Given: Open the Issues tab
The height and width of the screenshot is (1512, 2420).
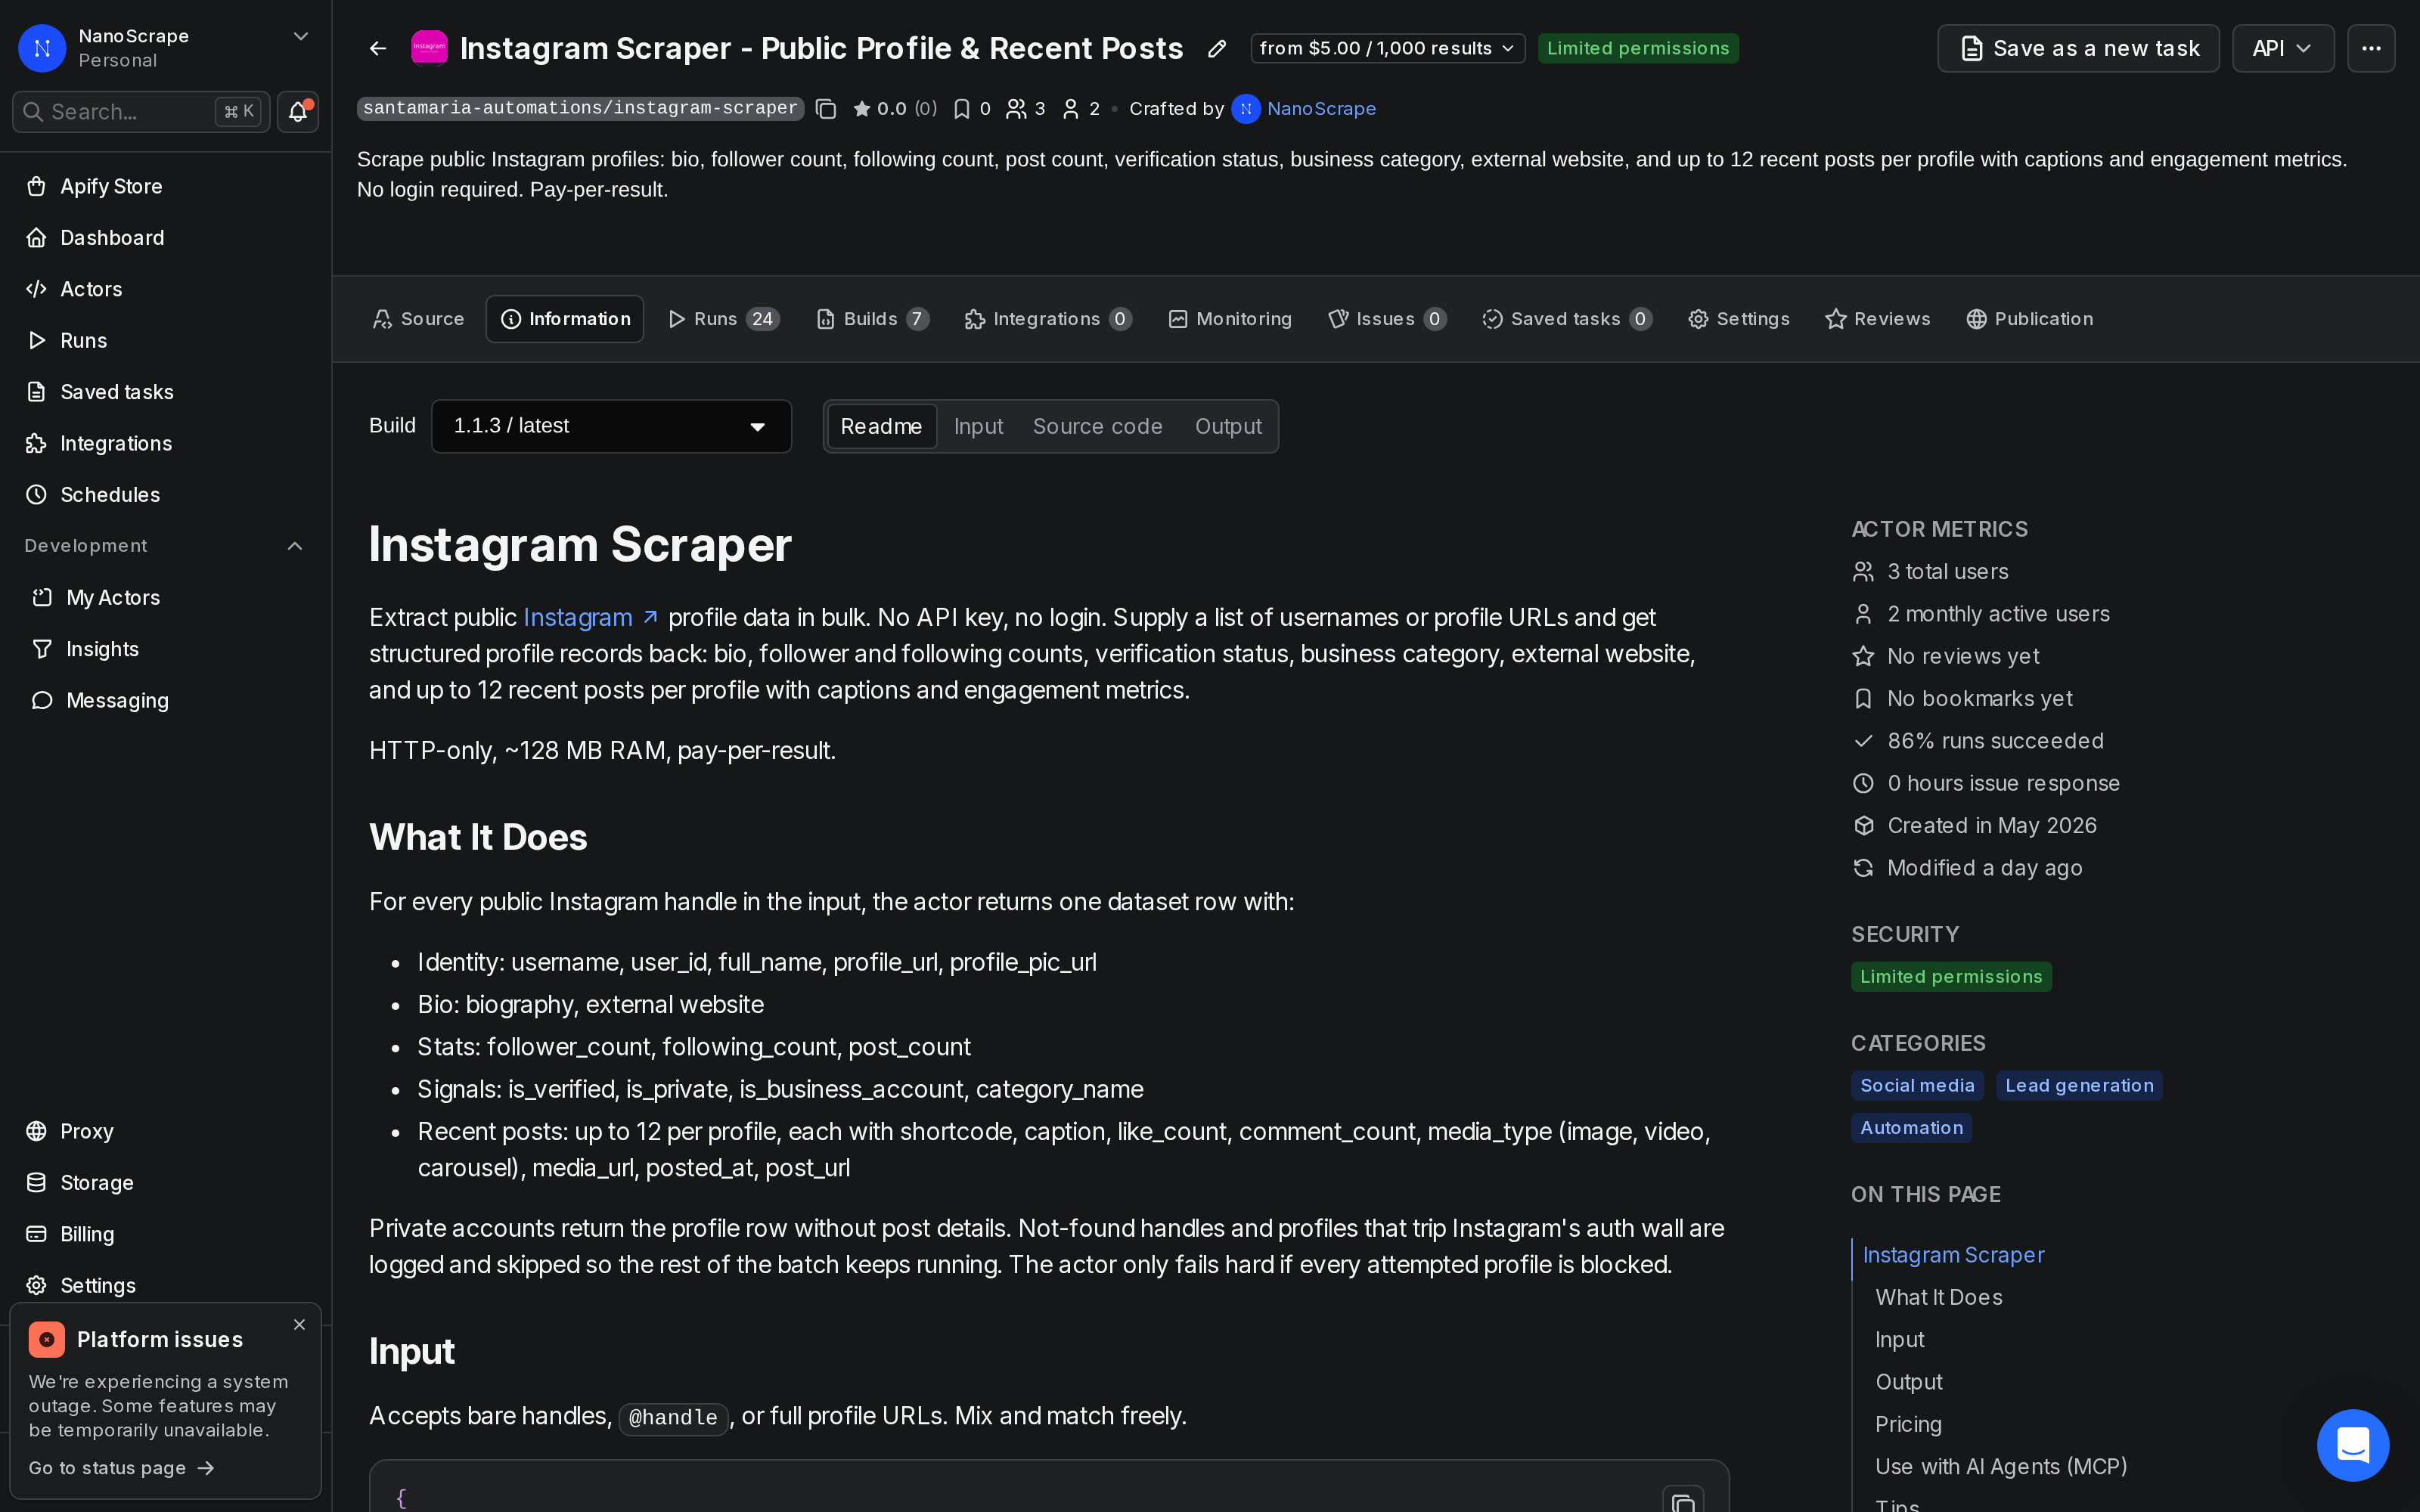Looking at the screenshot, I should coord(1386,319).
